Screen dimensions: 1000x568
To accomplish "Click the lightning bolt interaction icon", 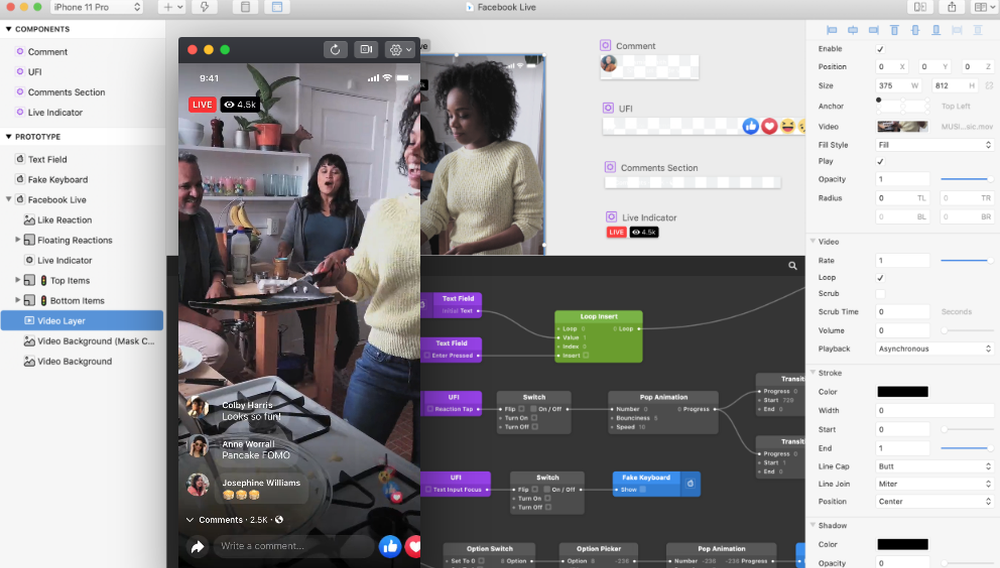I will [205, 7].
